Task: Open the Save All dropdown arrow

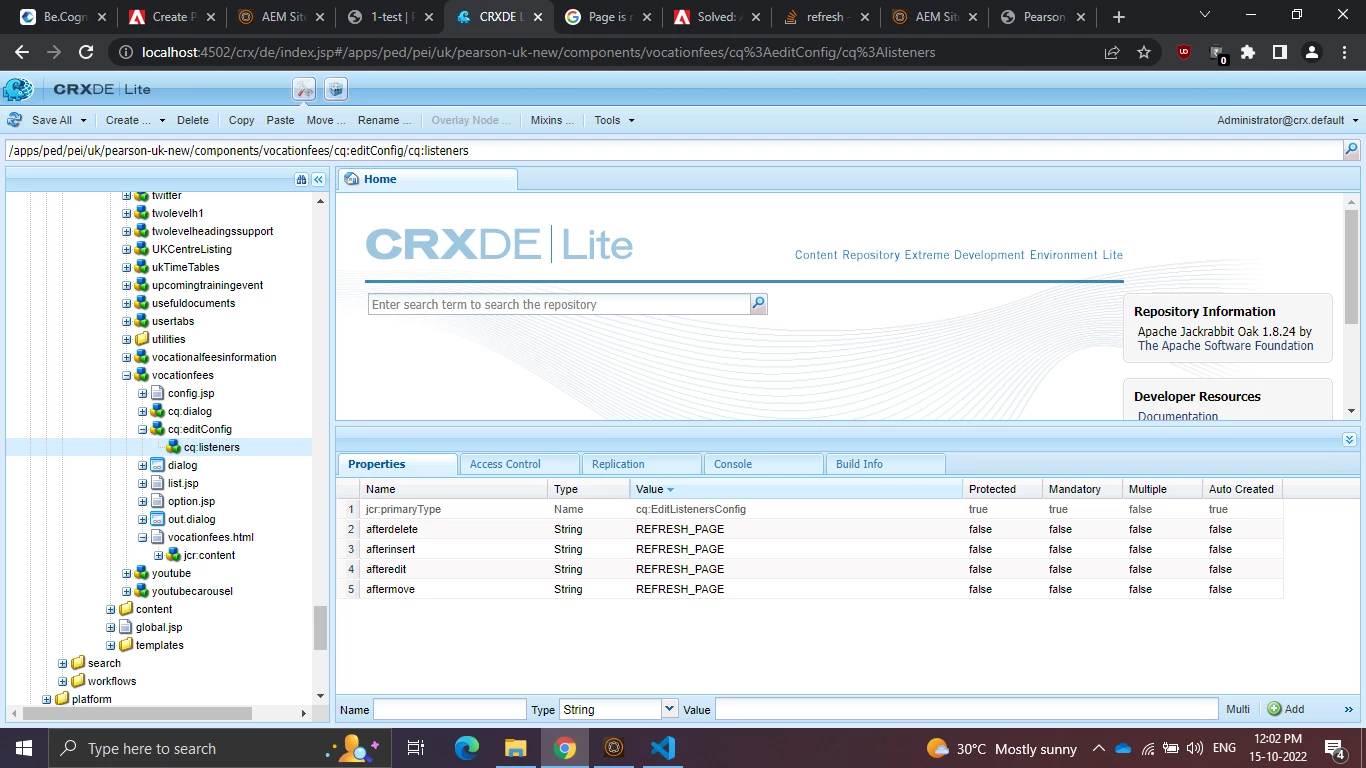Action: click(83, 120)
